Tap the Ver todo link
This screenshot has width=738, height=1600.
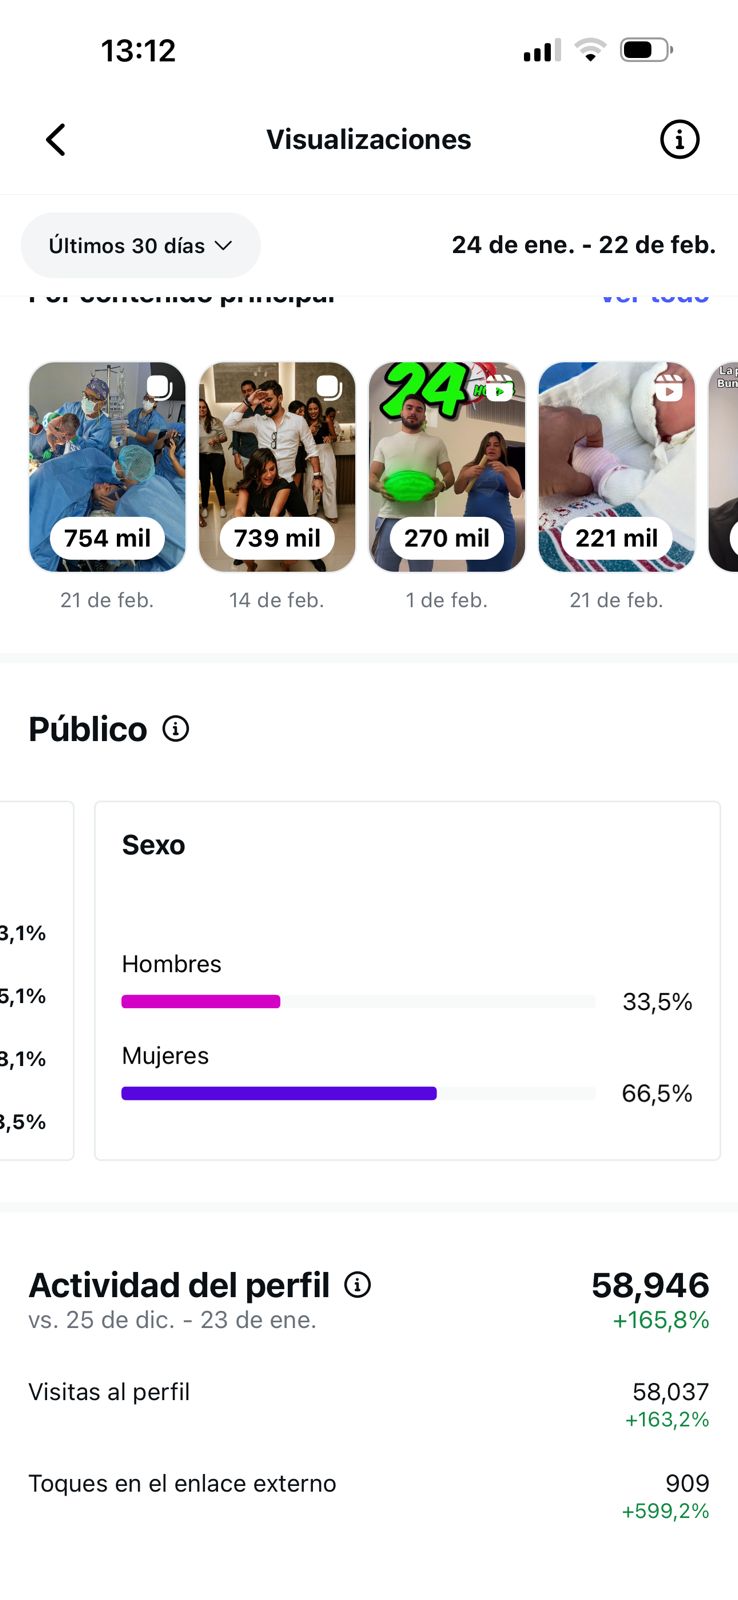(655, 296)
